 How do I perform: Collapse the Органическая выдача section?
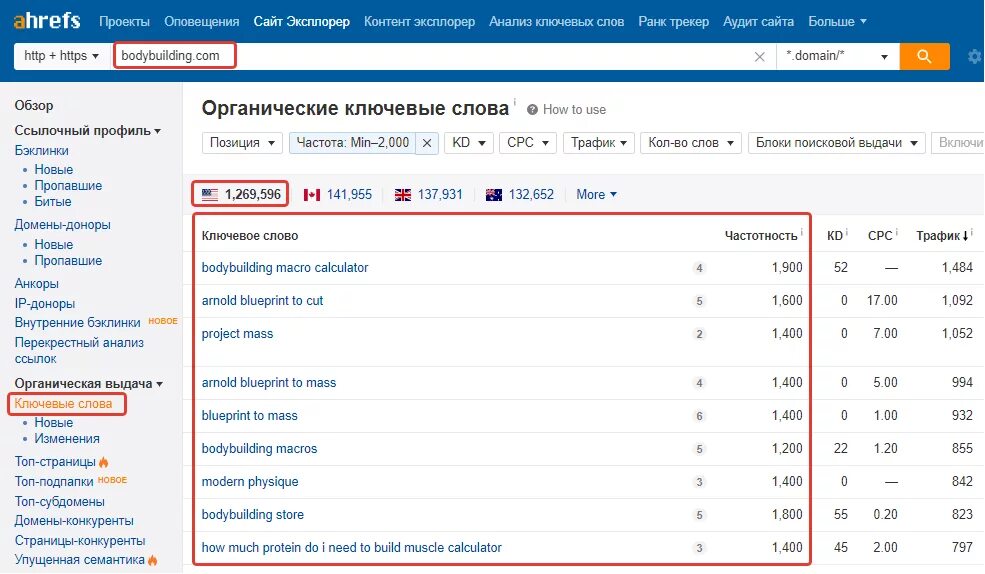89,384
